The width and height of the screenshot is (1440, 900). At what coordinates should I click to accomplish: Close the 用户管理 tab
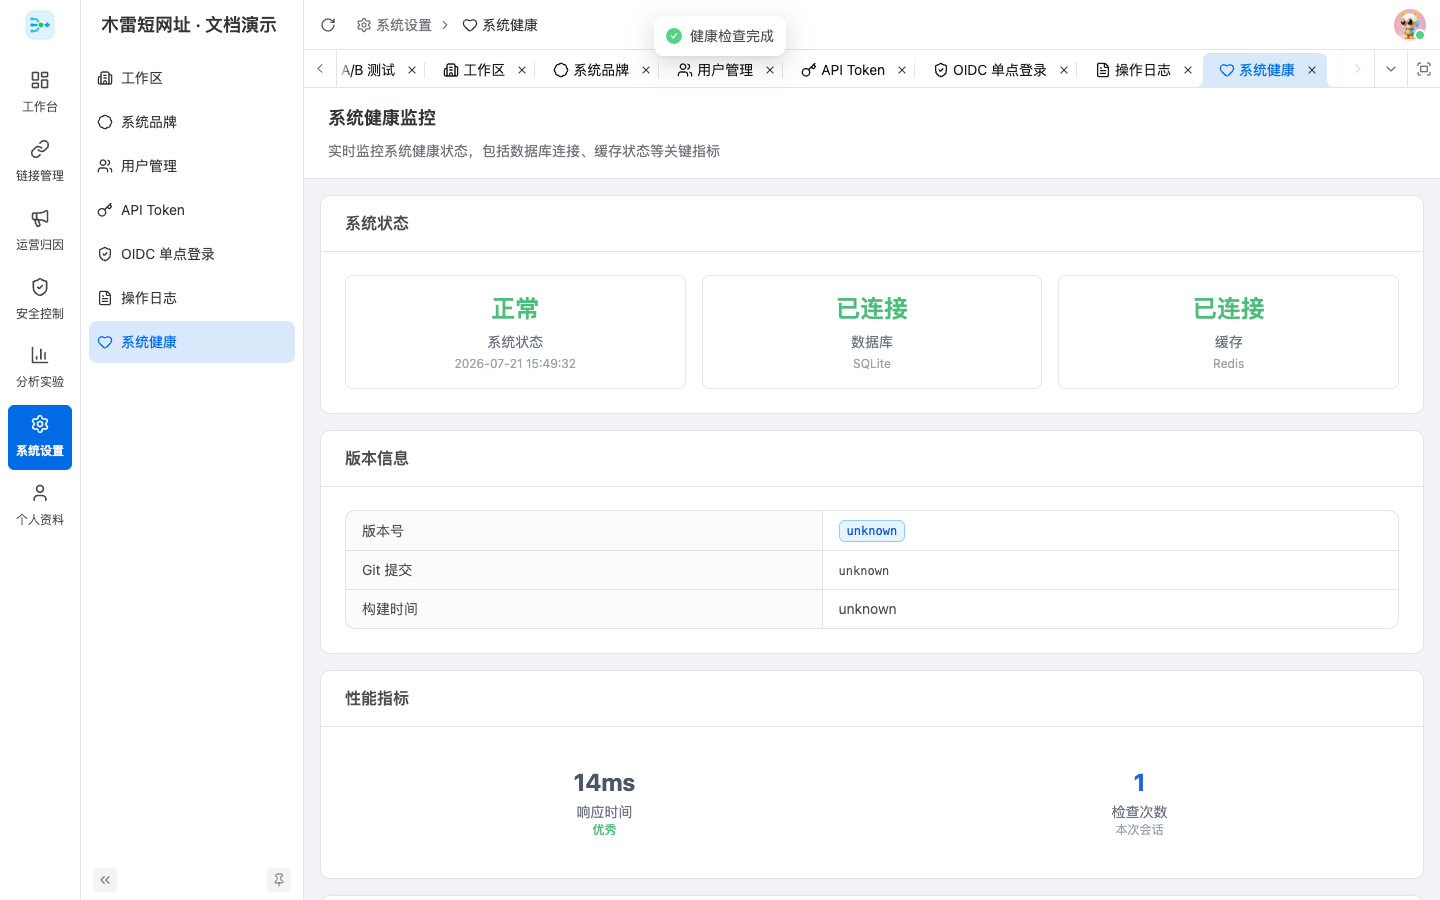770,70
